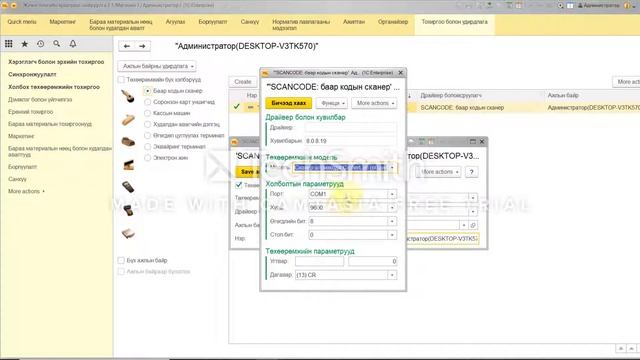Open Ерөнхий тохиргоо sidebar link
This screenshot has width=640, height=360.
pyautogui.click(x=31, y=111)
